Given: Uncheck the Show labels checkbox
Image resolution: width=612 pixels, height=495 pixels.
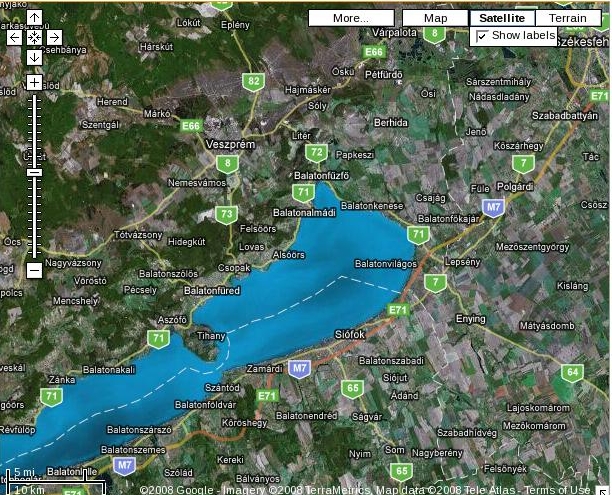Looking at the screenshot, I should point(482,36).
